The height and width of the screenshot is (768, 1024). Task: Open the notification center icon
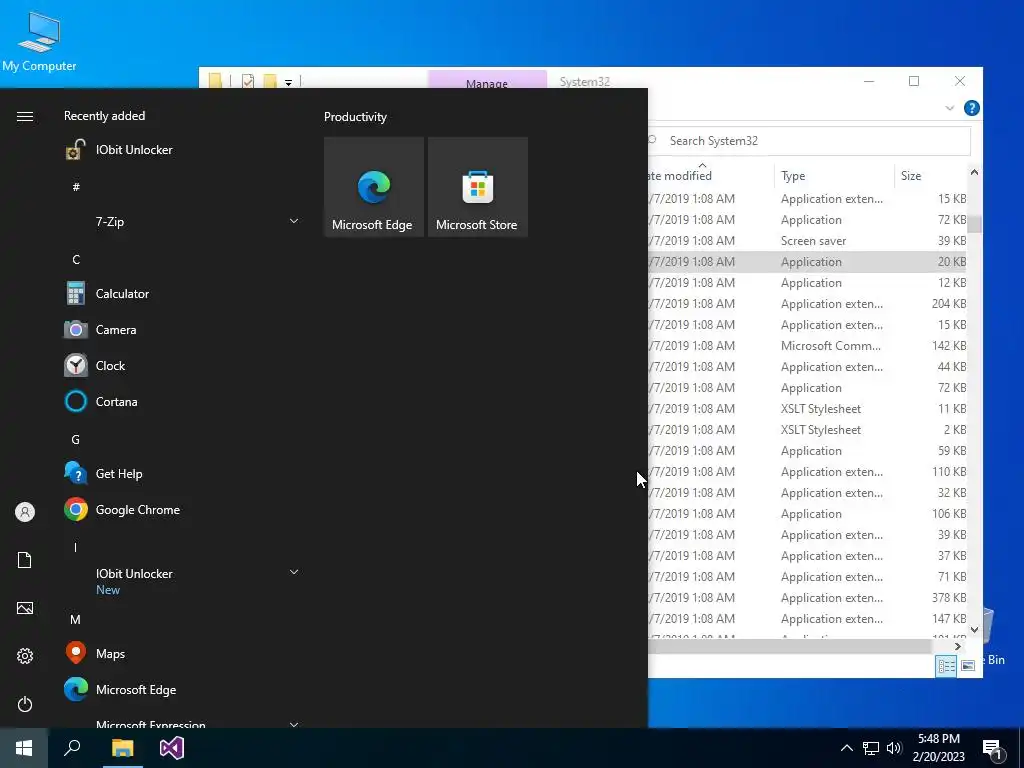click(x=993, y=748)
